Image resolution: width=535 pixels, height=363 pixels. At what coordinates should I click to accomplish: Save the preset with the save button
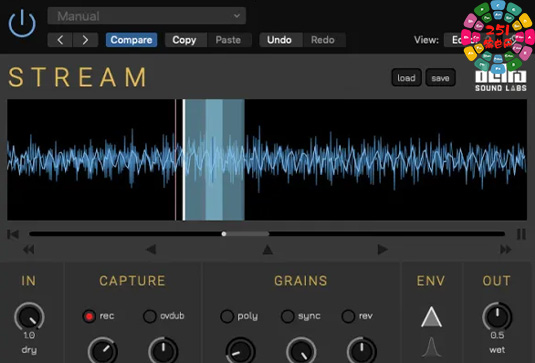coord(440,78)
